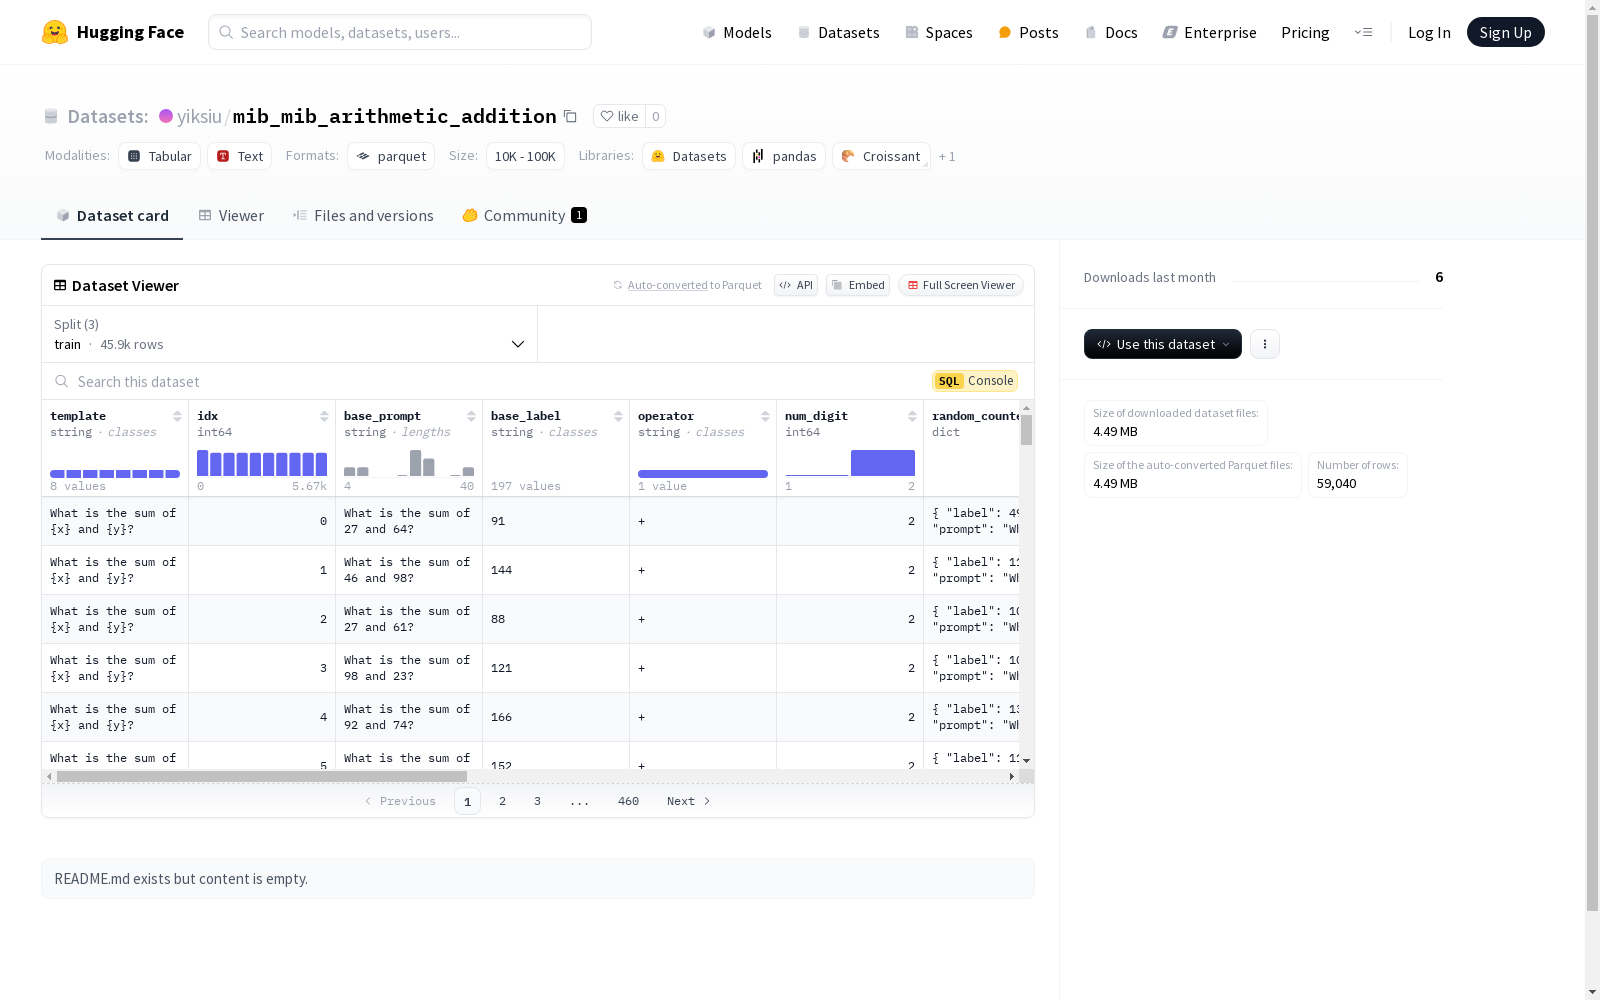Copy the dataset name with the copy icon
The height and width of the screenshot is (1000, 1600).
(x=570, y=116)
